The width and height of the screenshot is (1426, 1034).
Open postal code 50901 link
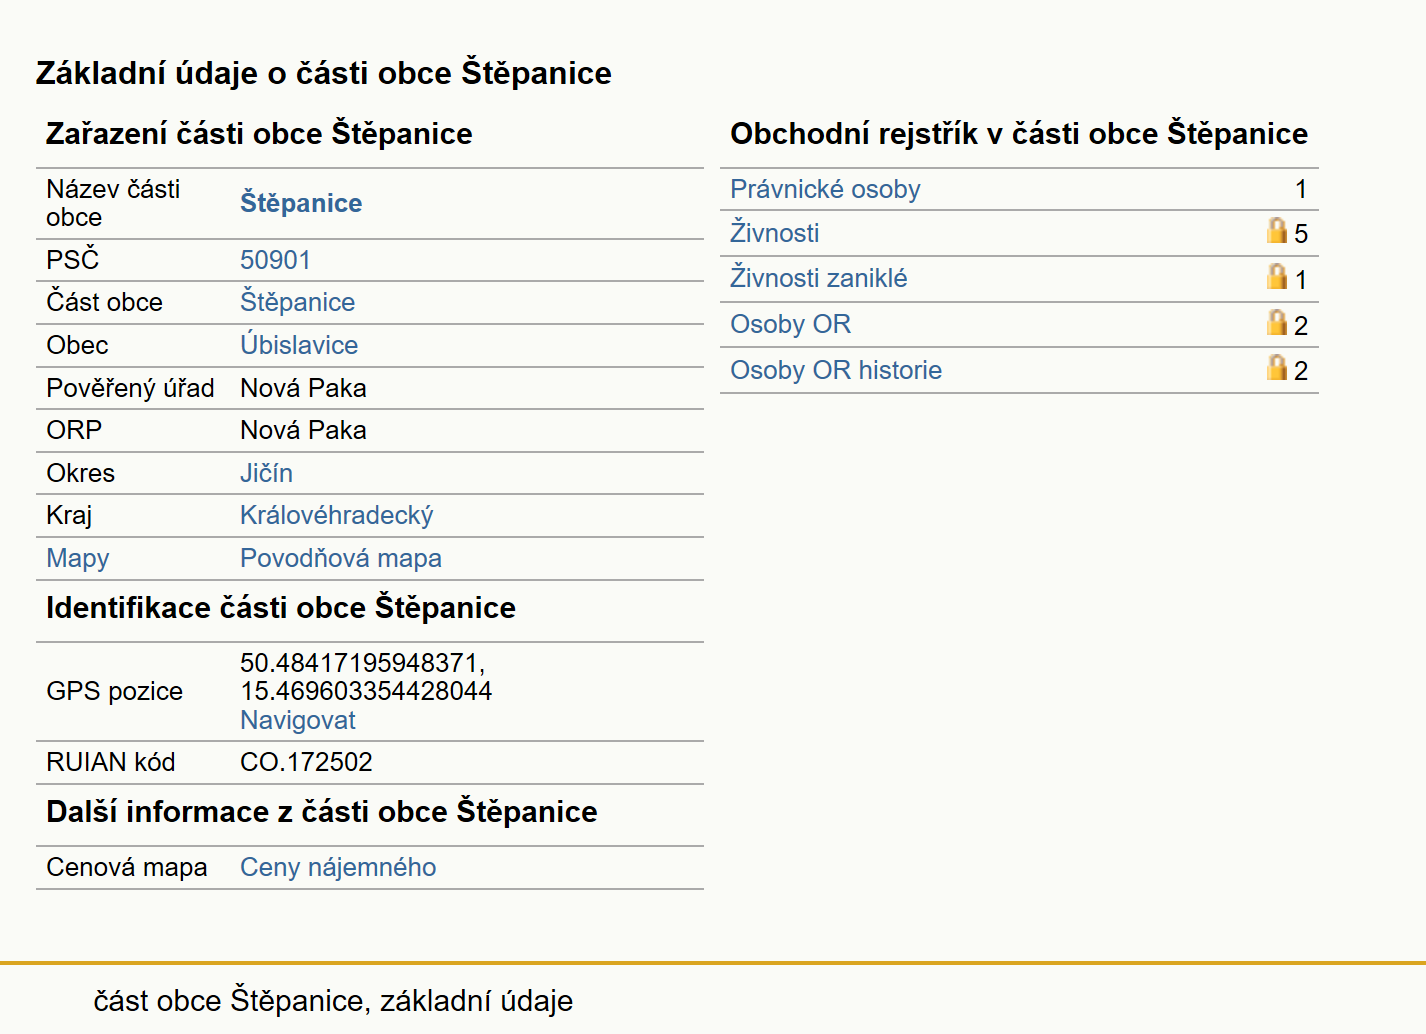275,260
